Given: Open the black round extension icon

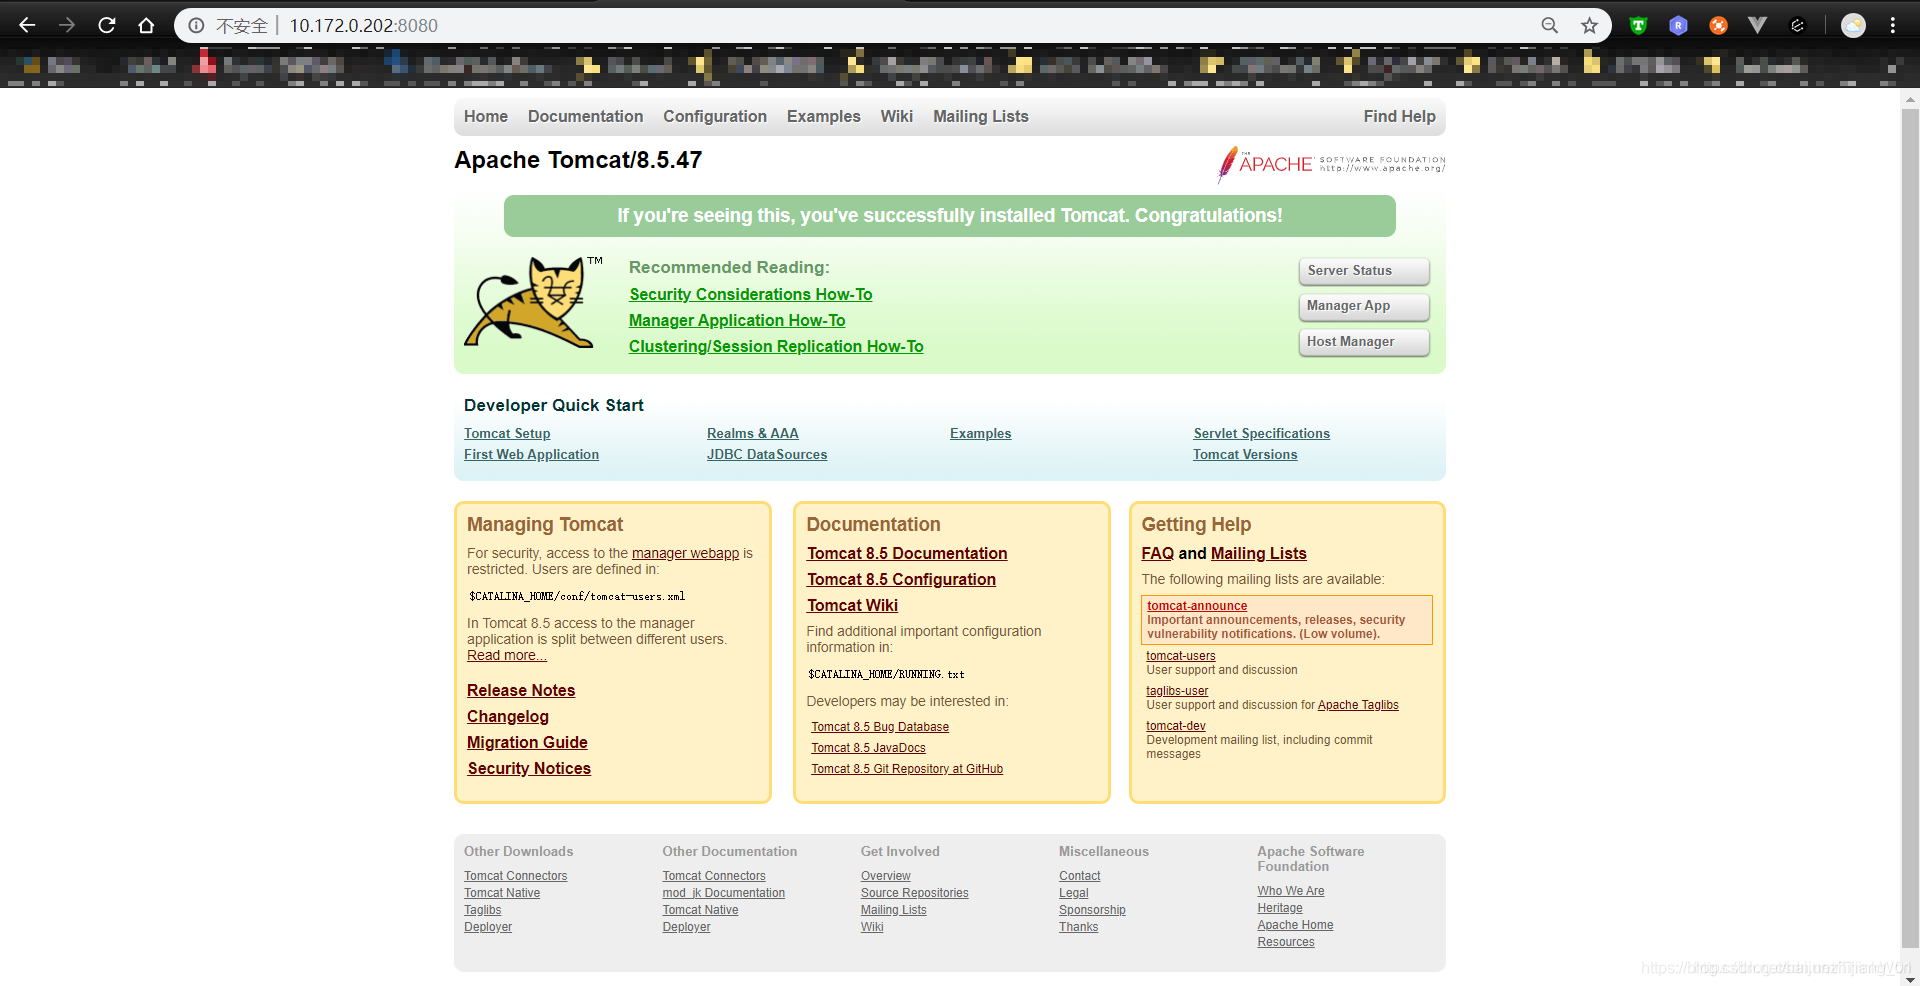Looking at the screenshot, I should coord(1797,26).
